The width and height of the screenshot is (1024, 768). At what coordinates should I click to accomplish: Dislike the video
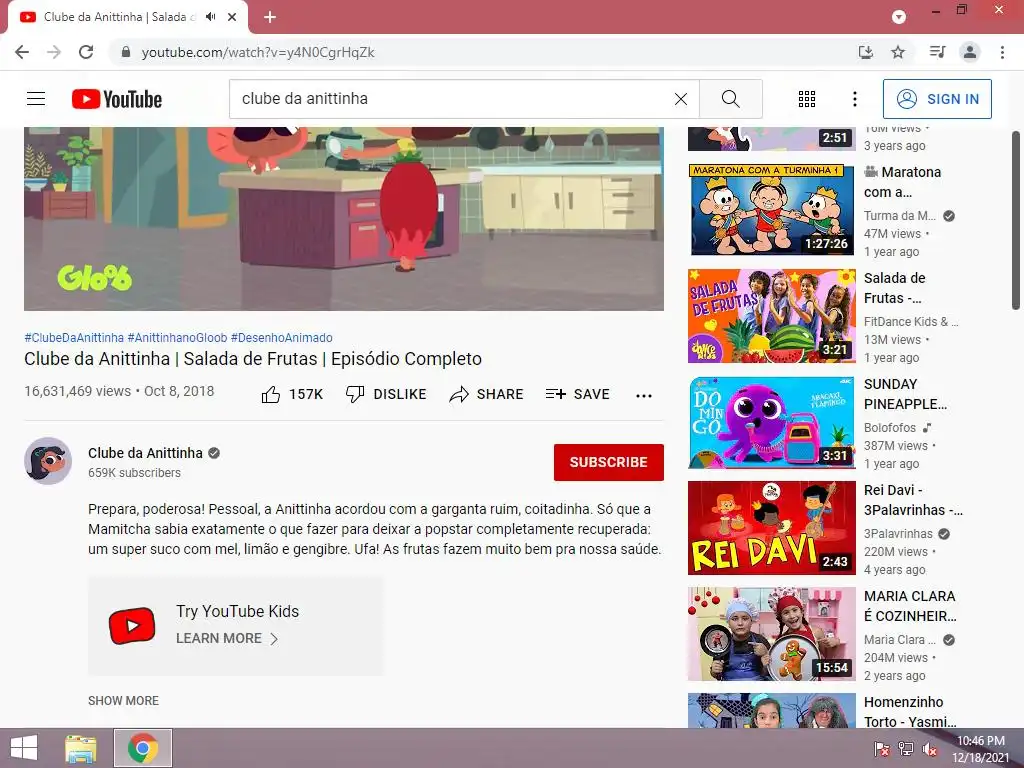(x=386, y=394)
